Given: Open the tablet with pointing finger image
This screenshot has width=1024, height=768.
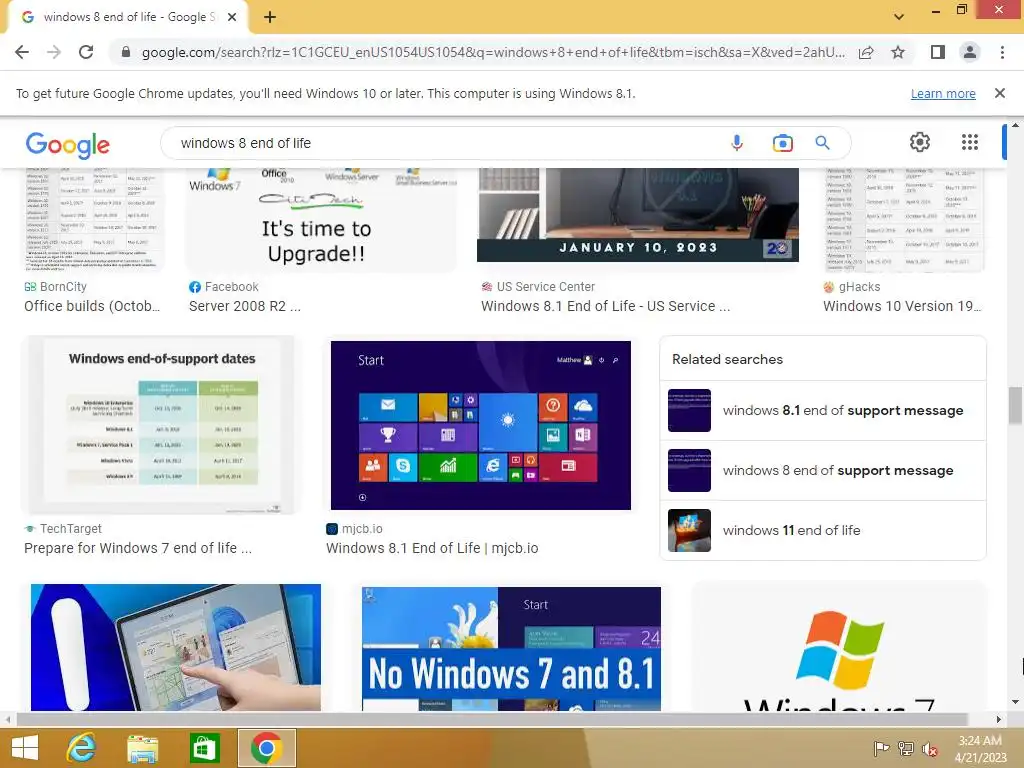Looking at the screenshot, I should pyautogui.click(x=176, y=647).
